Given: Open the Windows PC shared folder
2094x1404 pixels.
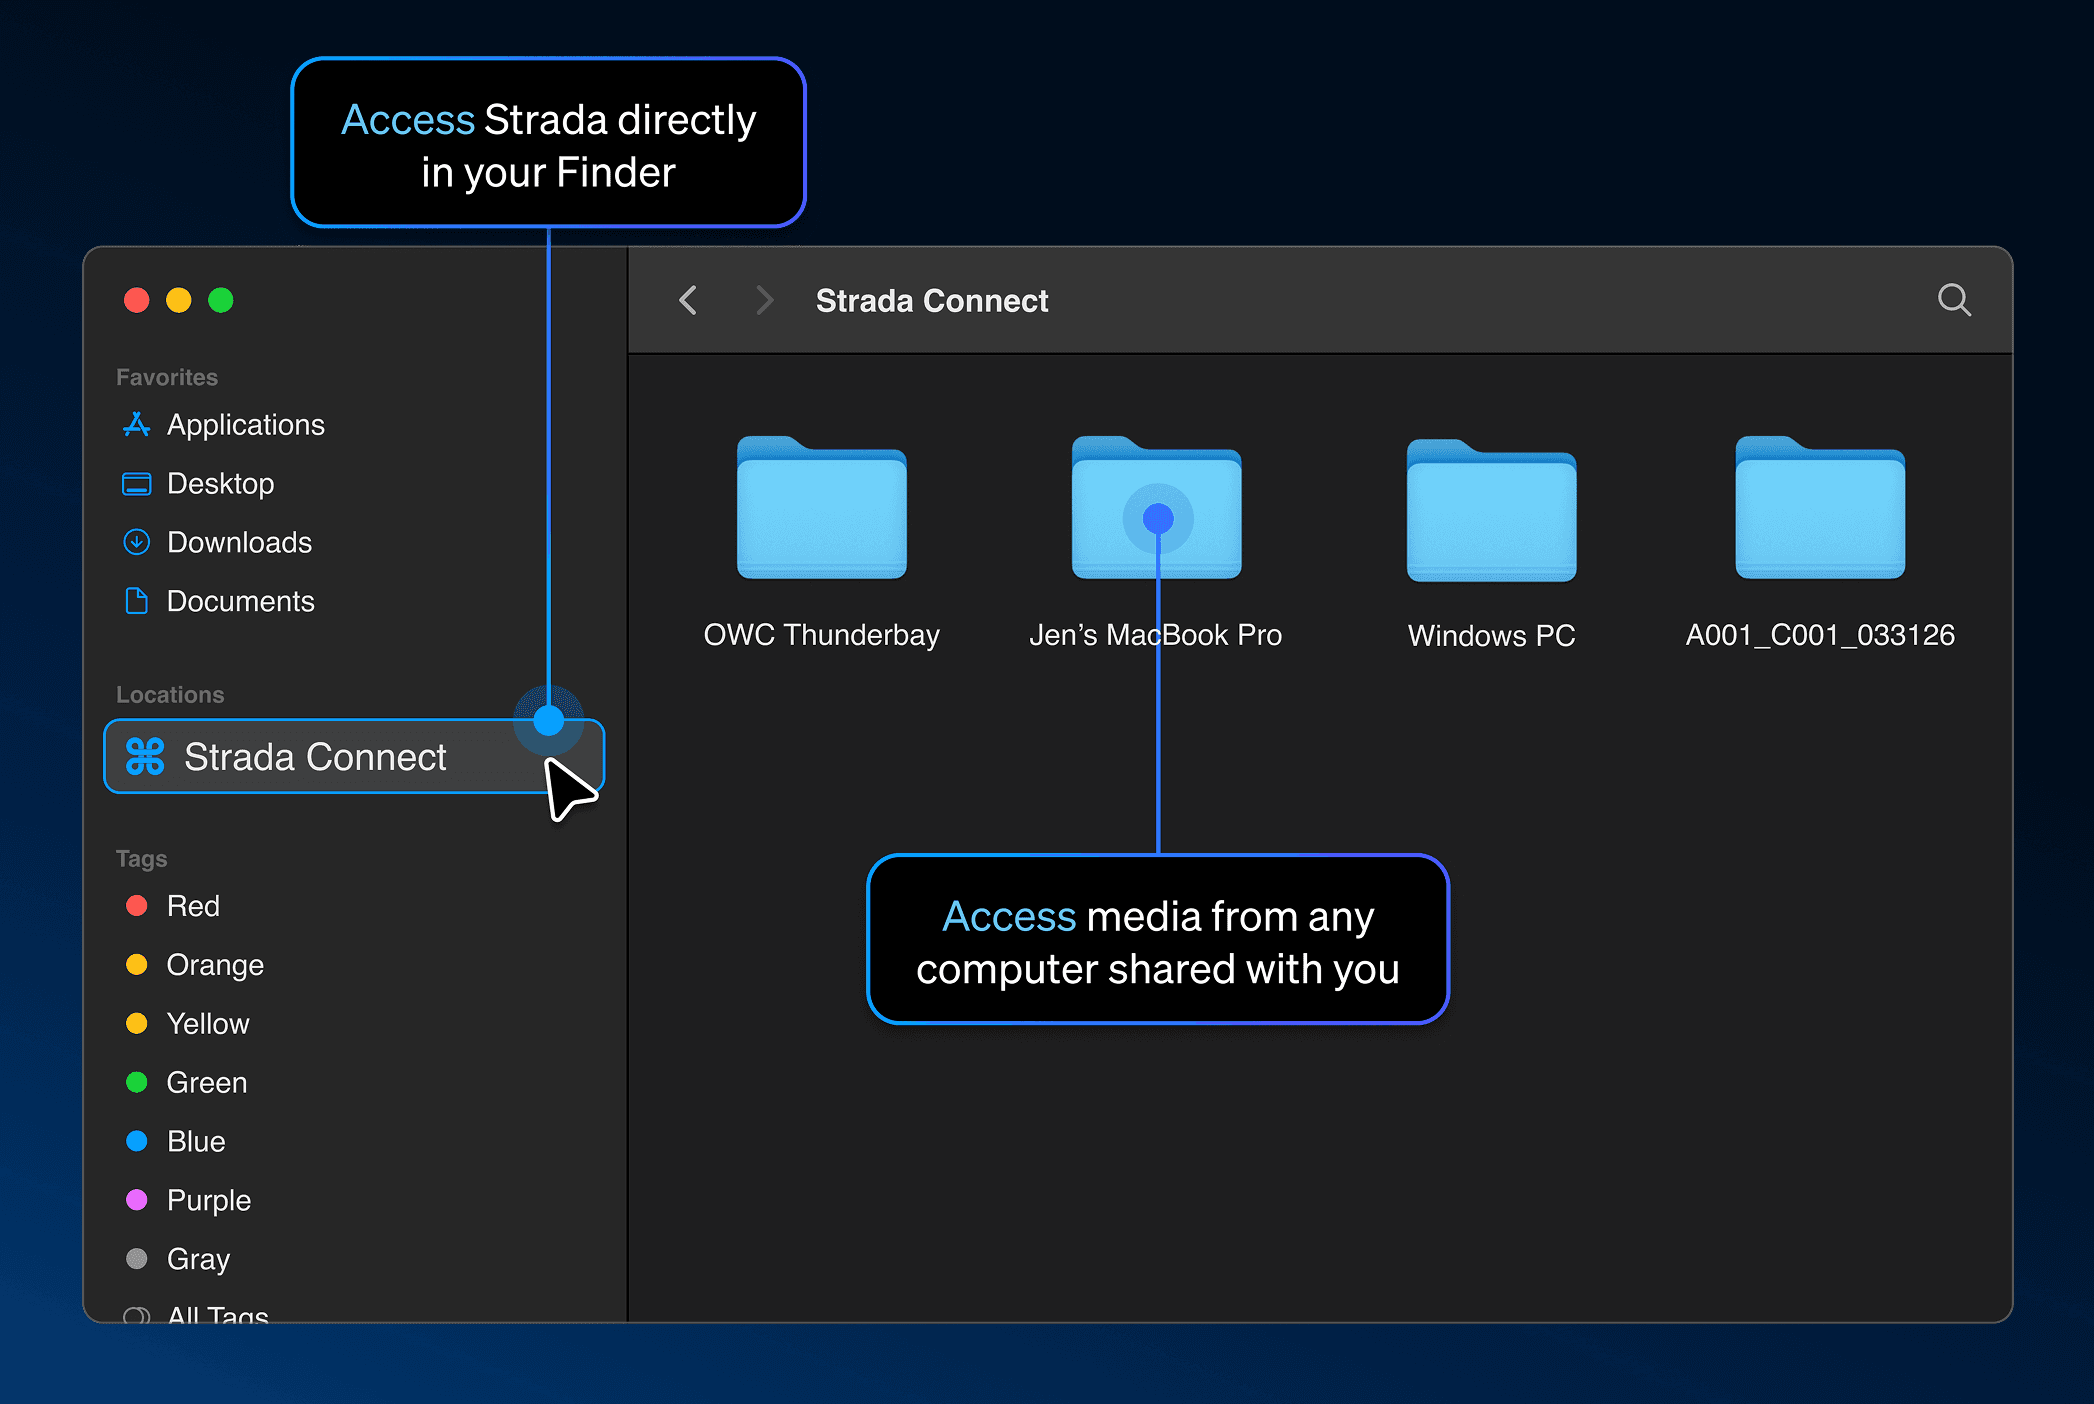Looking at the screenshot, I should tap(1489, 510).
